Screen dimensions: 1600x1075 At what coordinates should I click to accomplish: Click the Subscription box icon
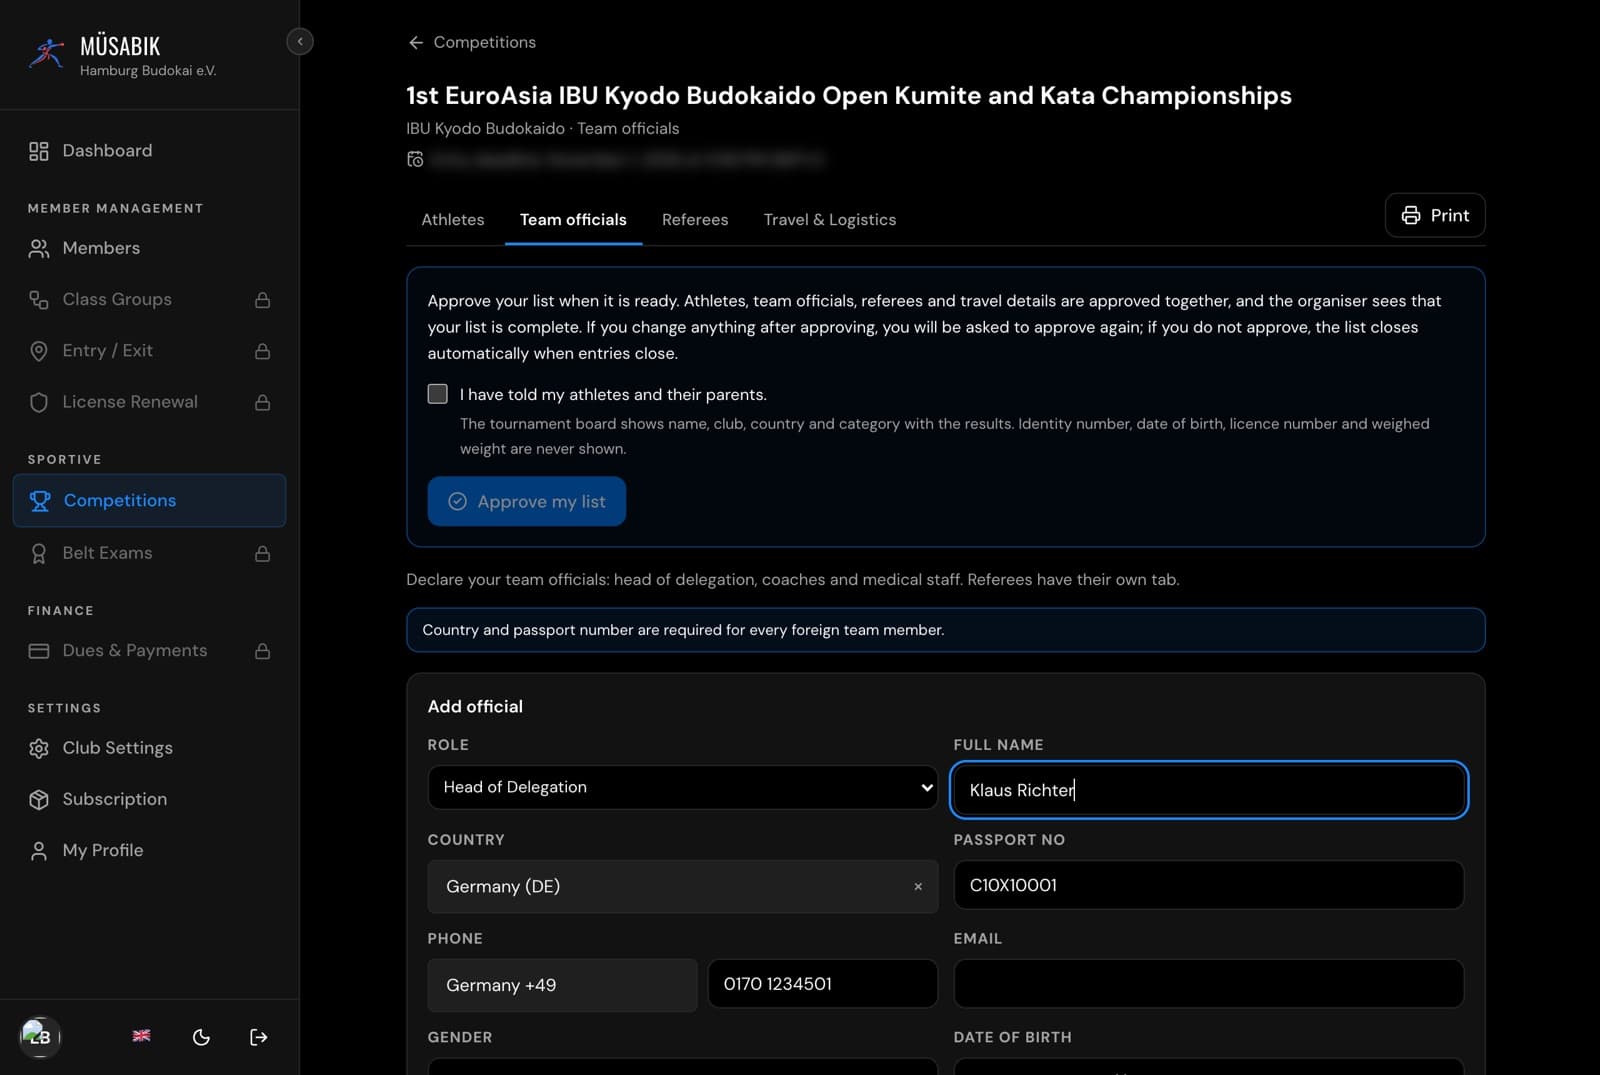pos(39,799)
